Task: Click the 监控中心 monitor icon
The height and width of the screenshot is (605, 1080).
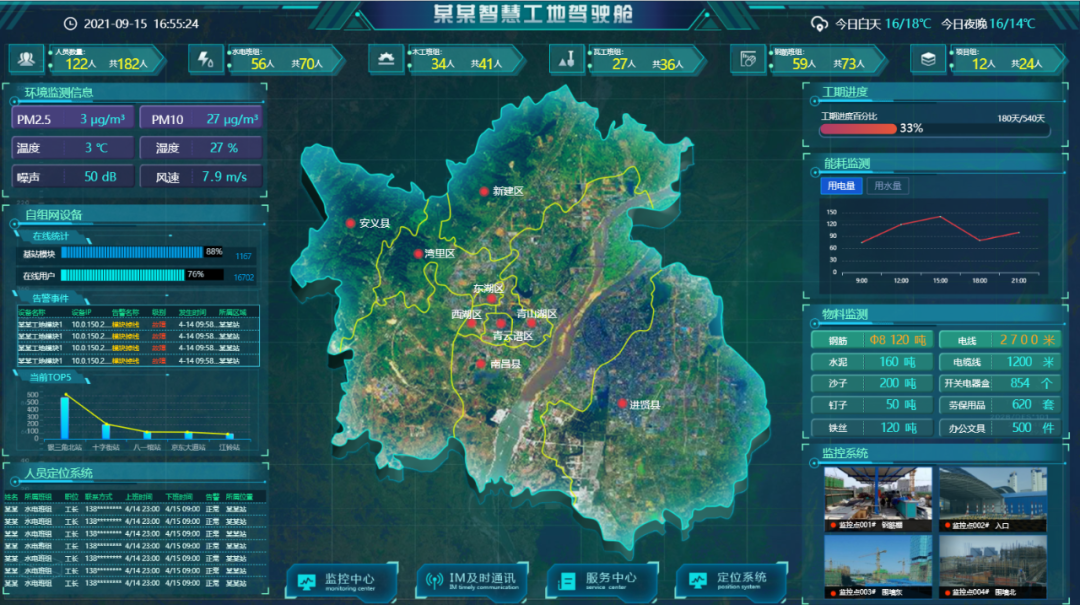Action: tap(307, 582)
